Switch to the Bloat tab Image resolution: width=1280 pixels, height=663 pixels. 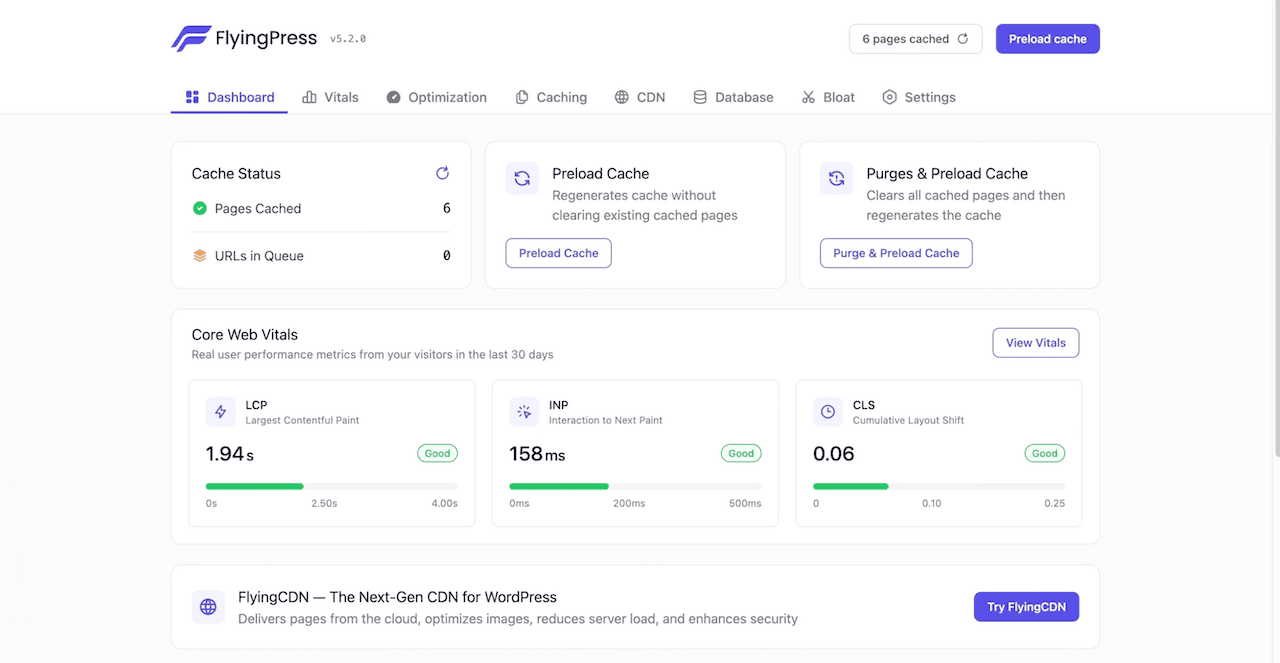point(828,97)
